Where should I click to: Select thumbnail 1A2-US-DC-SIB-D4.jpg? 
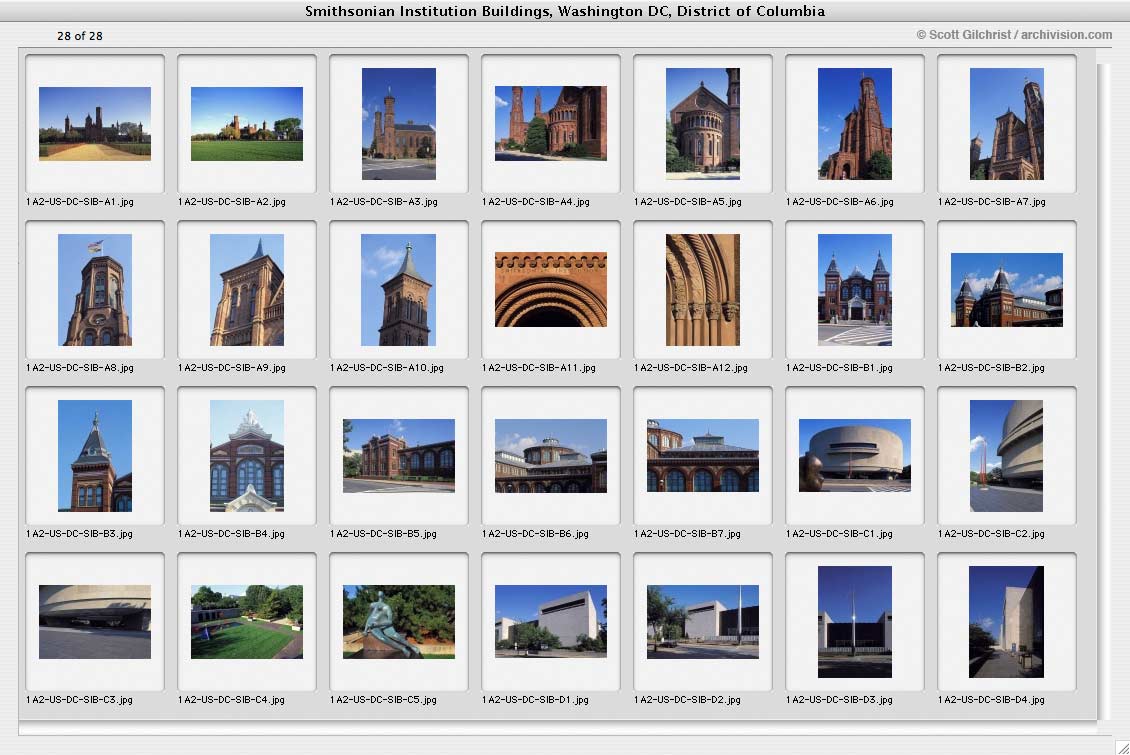coord(1007,622)
